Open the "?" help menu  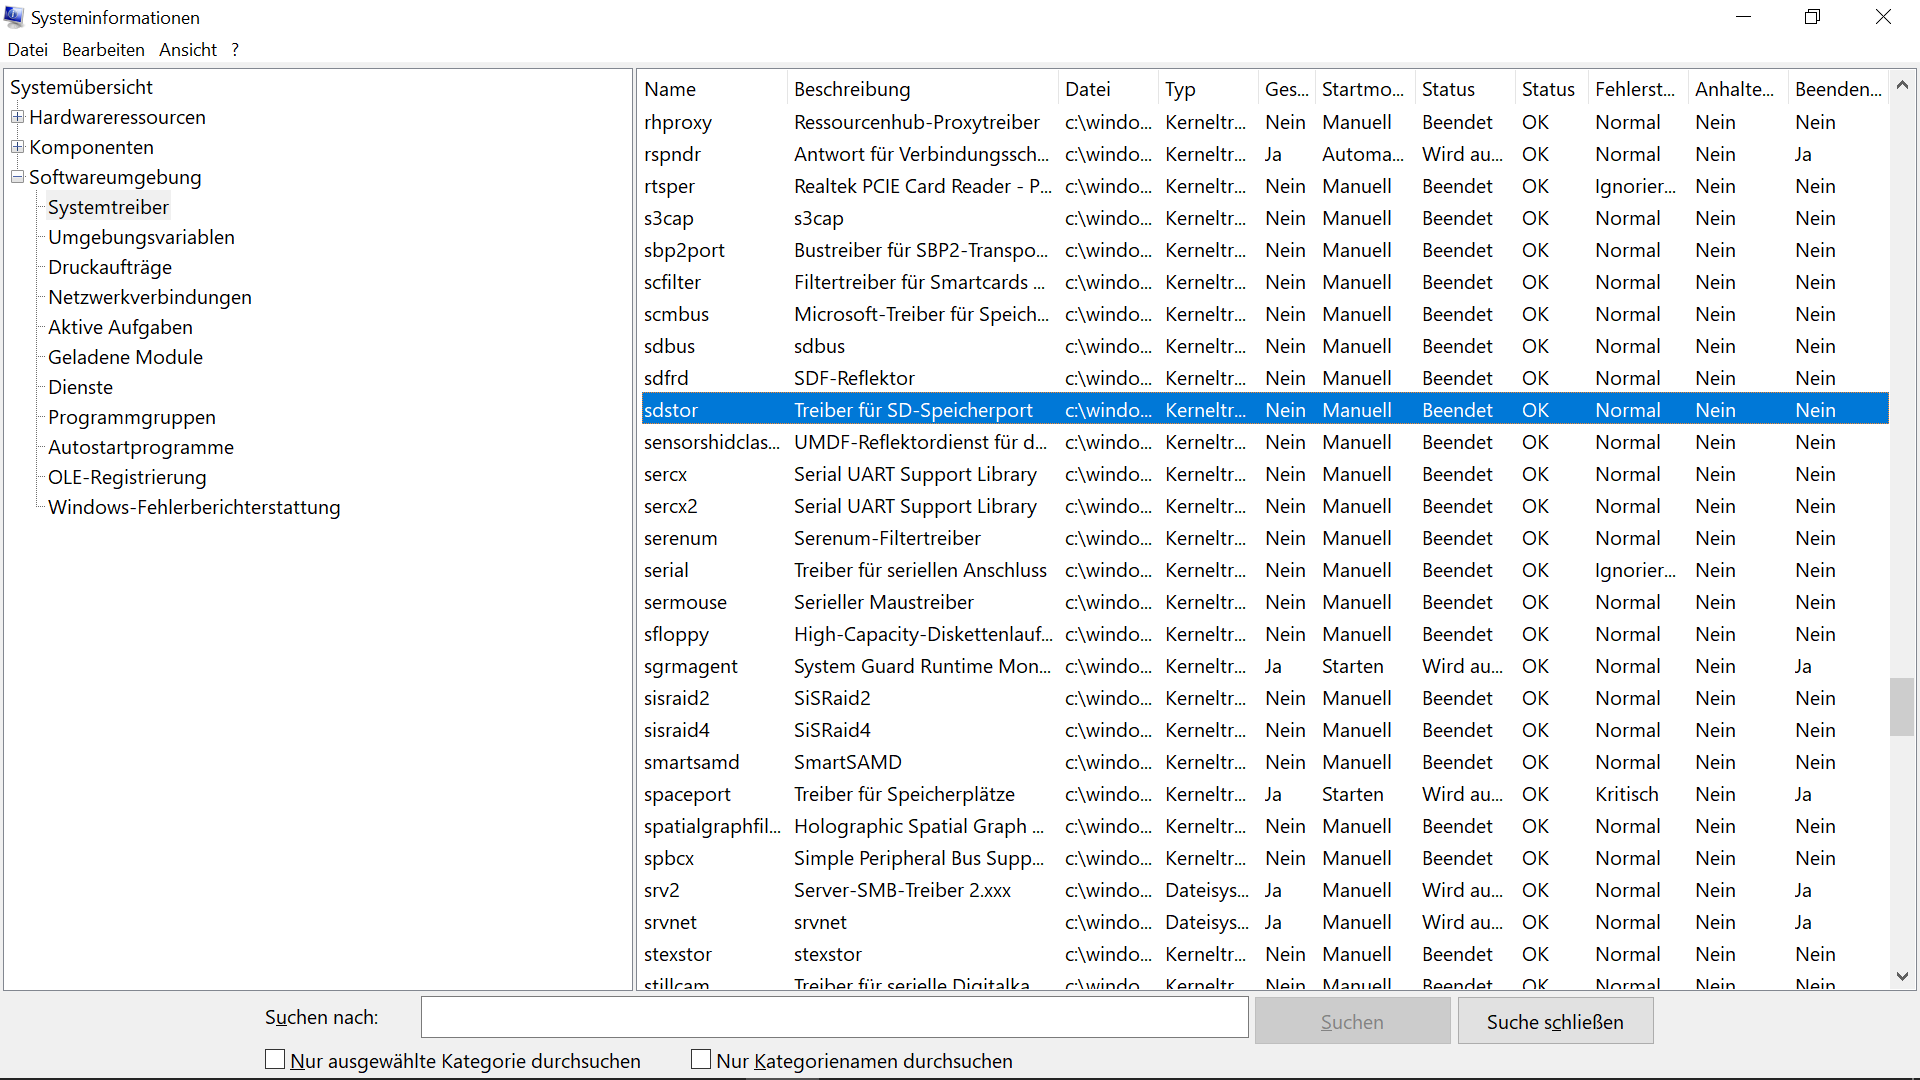[235, 49]
